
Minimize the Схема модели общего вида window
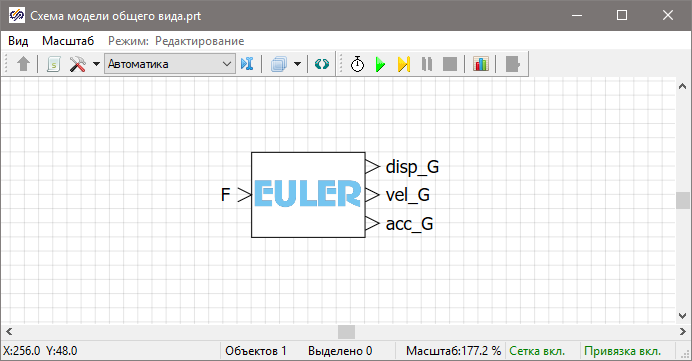click(x=577, y=15)
